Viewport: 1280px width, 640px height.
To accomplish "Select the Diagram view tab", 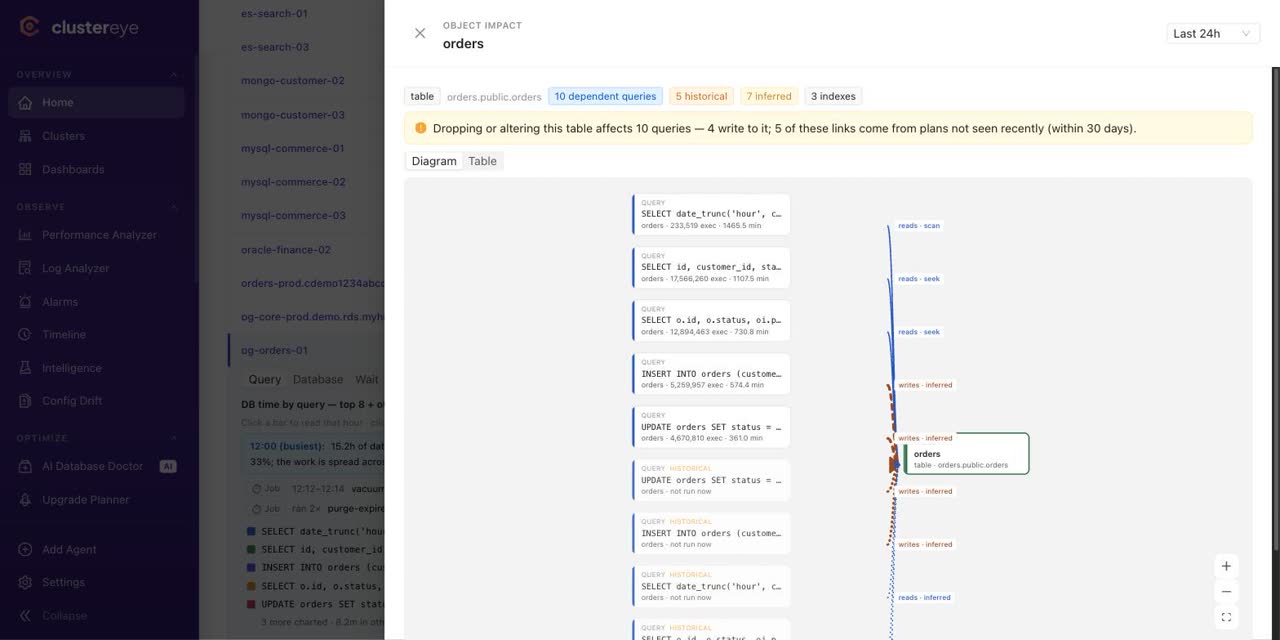I will click(434, 161).
